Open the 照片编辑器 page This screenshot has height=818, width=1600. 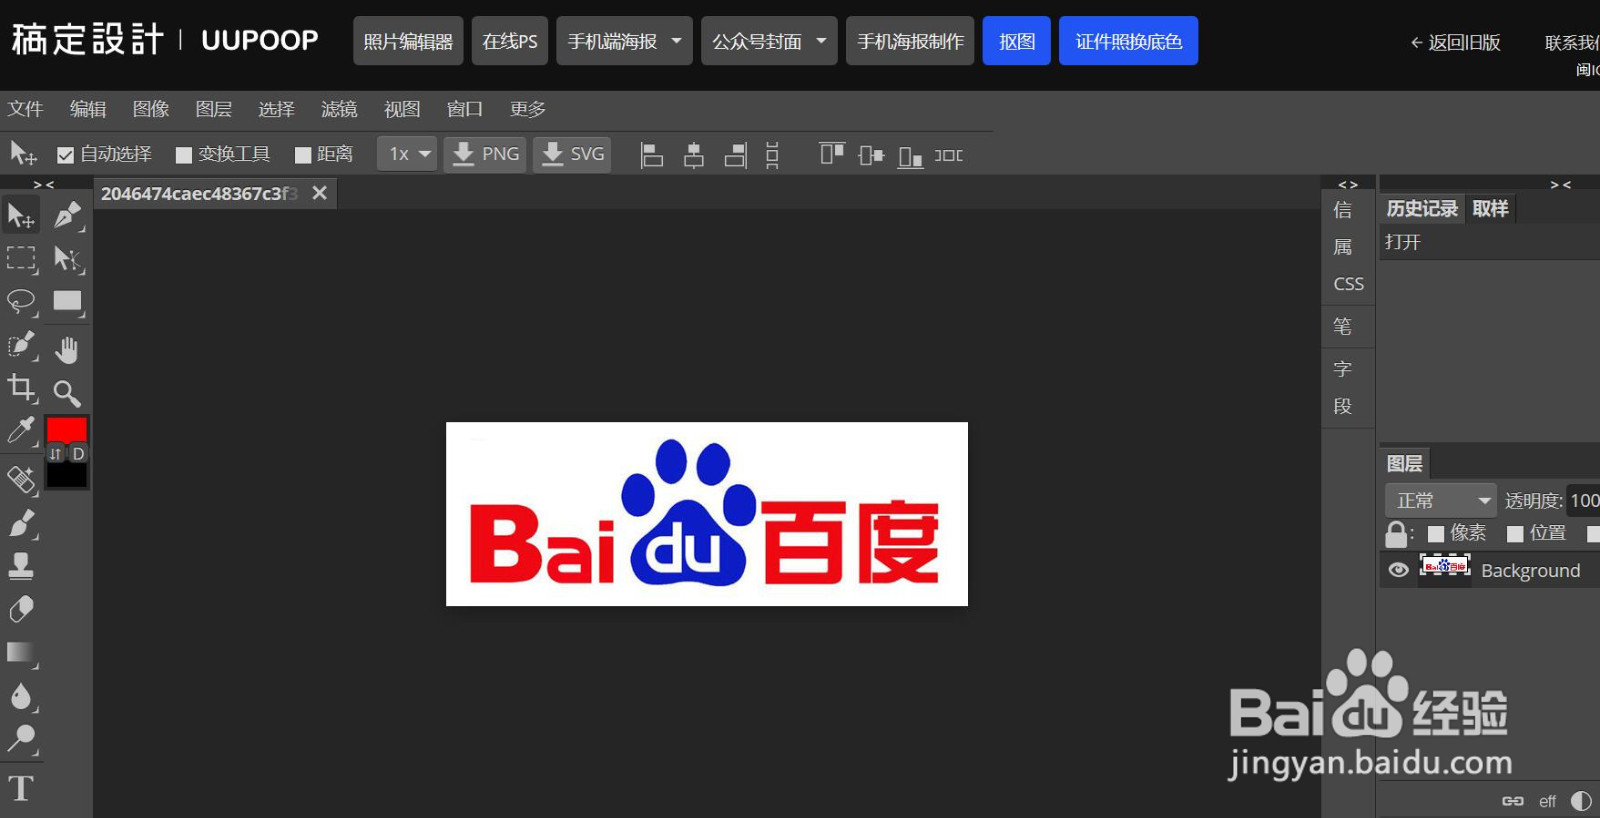408,41
